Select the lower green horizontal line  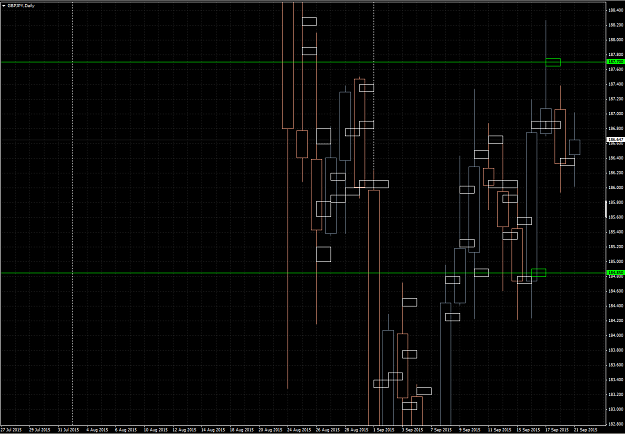click(x=303, y=273)
